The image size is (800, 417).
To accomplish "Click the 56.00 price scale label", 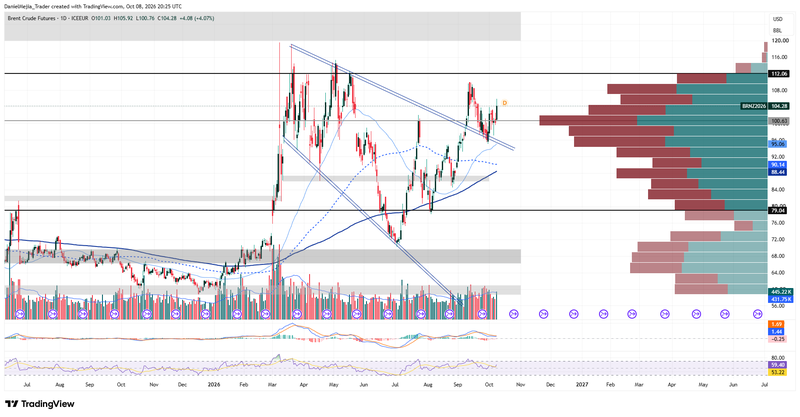I will click(x=779, y=306).
